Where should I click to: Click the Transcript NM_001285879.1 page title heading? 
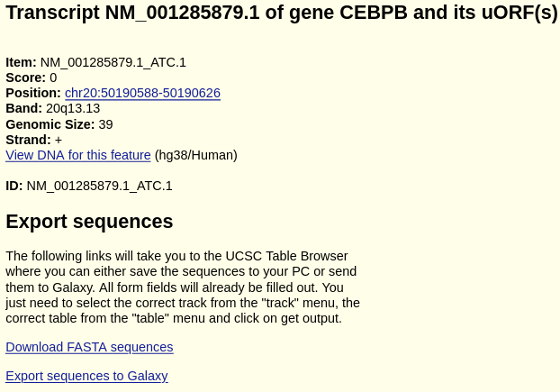point(281,13)
